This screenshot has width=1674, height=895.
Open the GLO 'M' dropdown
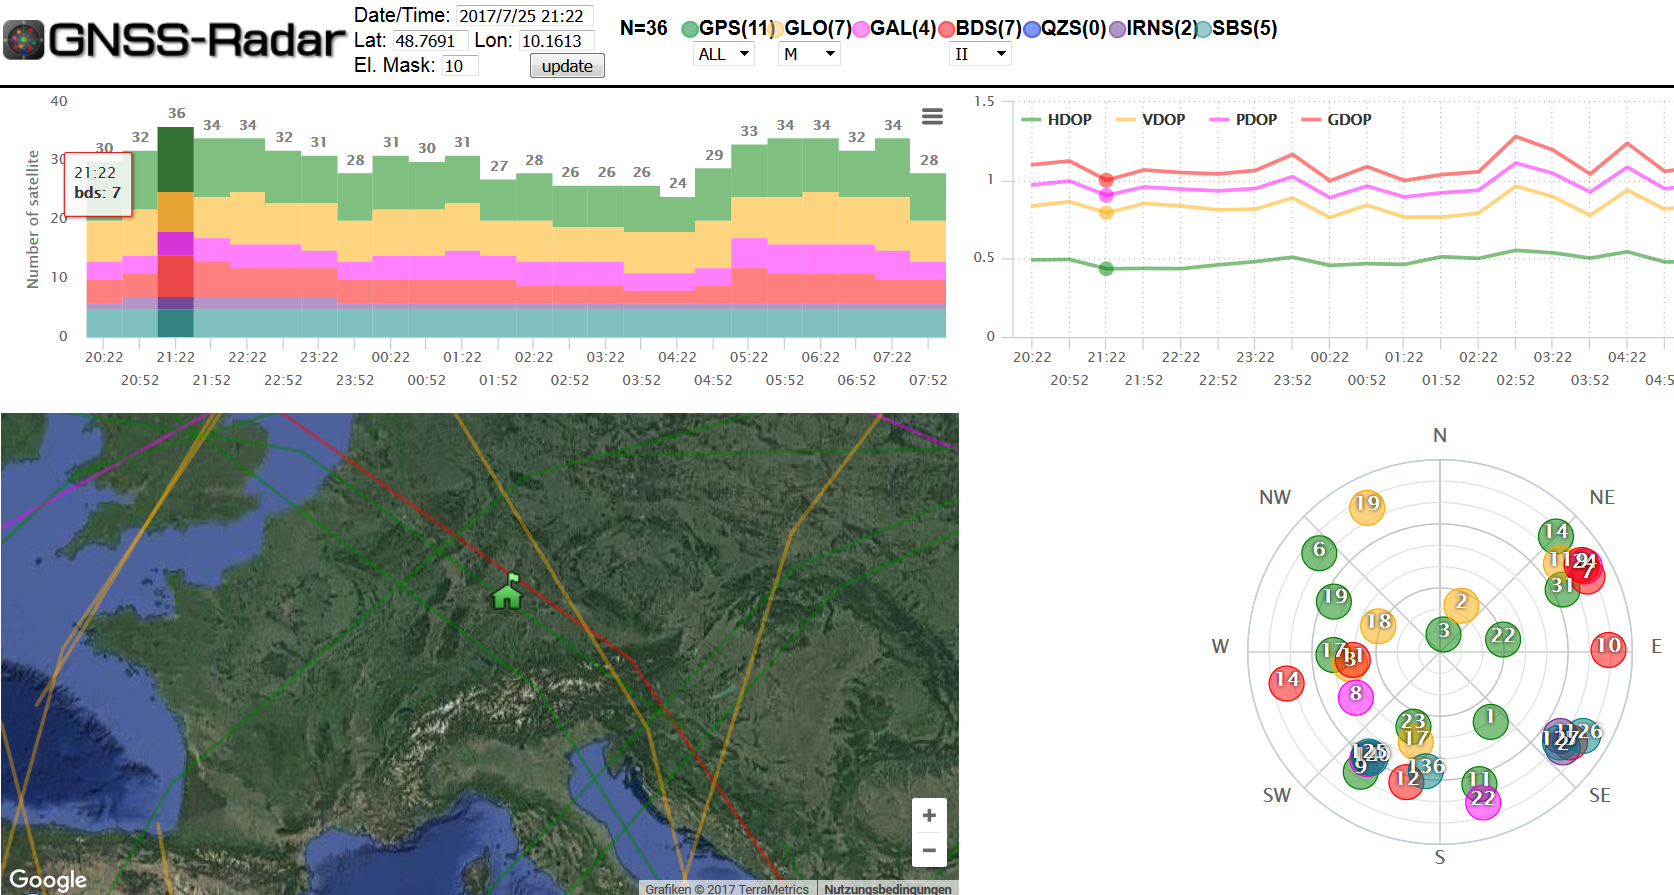[x=809, y=54]
